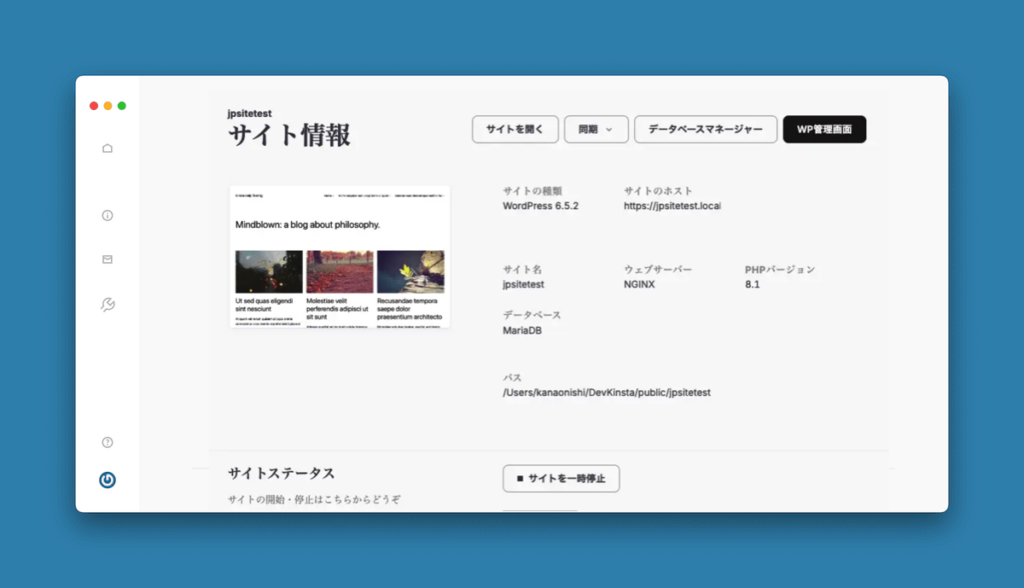
Task: Expand the 同期 sync dropdown
Action: (596, 129)
